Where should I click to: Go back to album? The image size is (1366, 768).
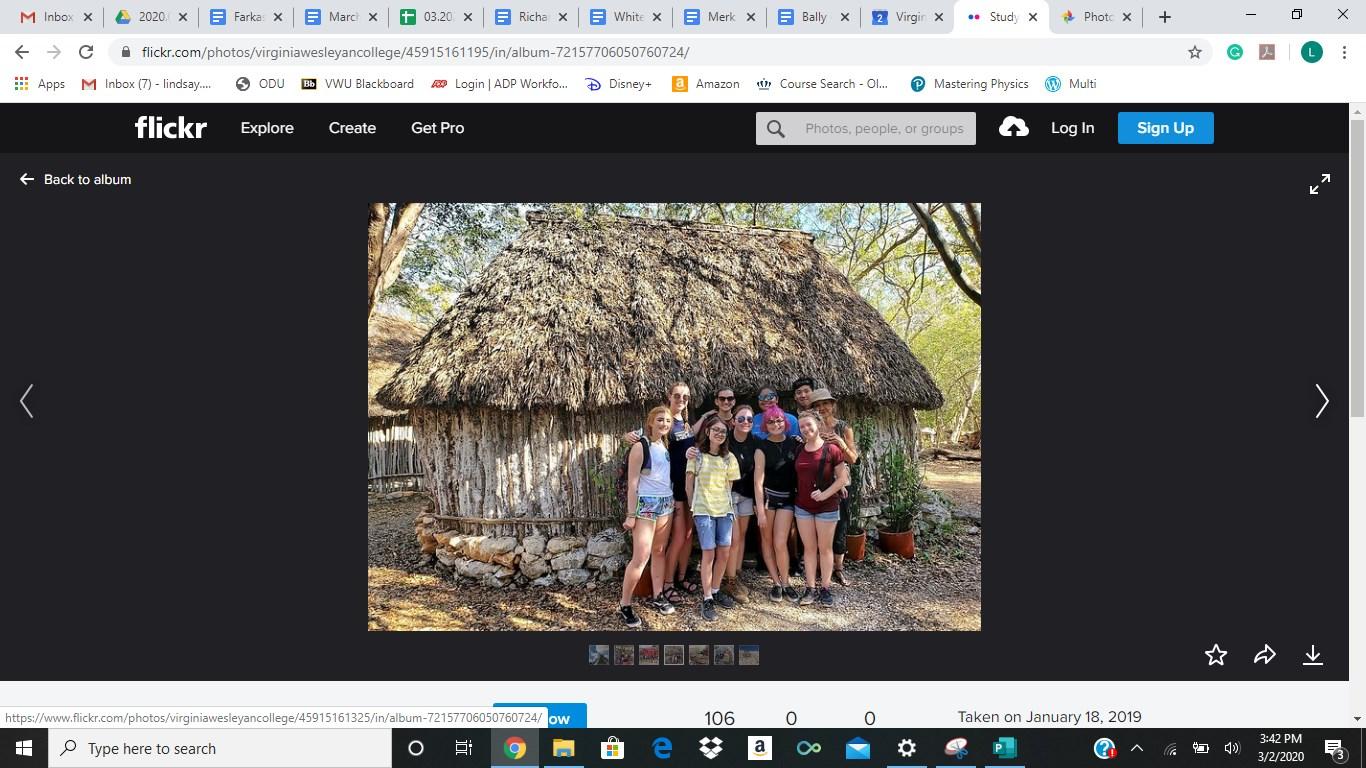tap(75, 179)
